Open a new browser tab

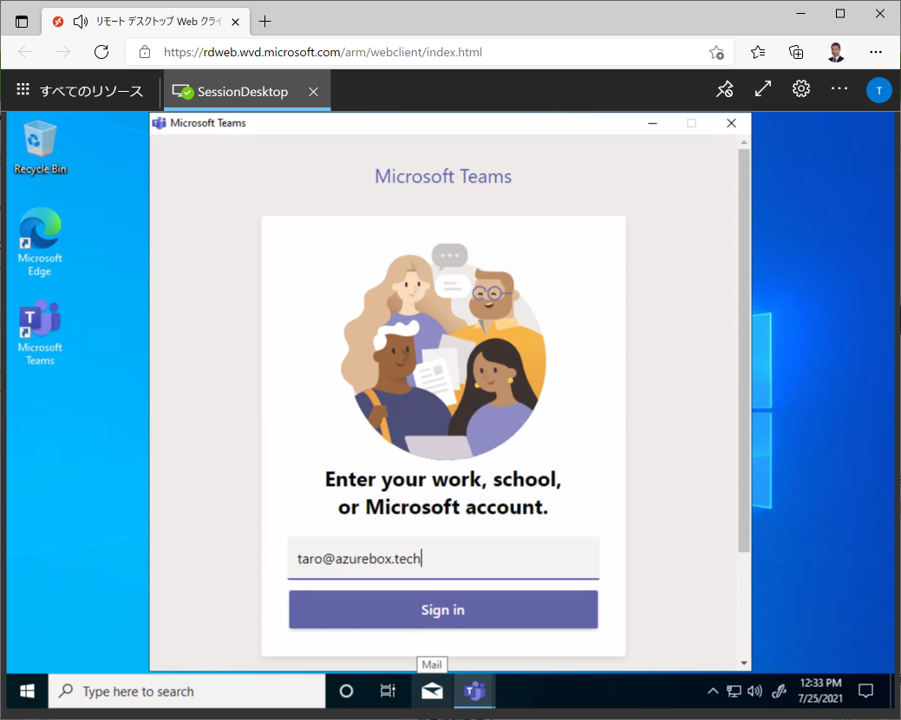(264, 22)
